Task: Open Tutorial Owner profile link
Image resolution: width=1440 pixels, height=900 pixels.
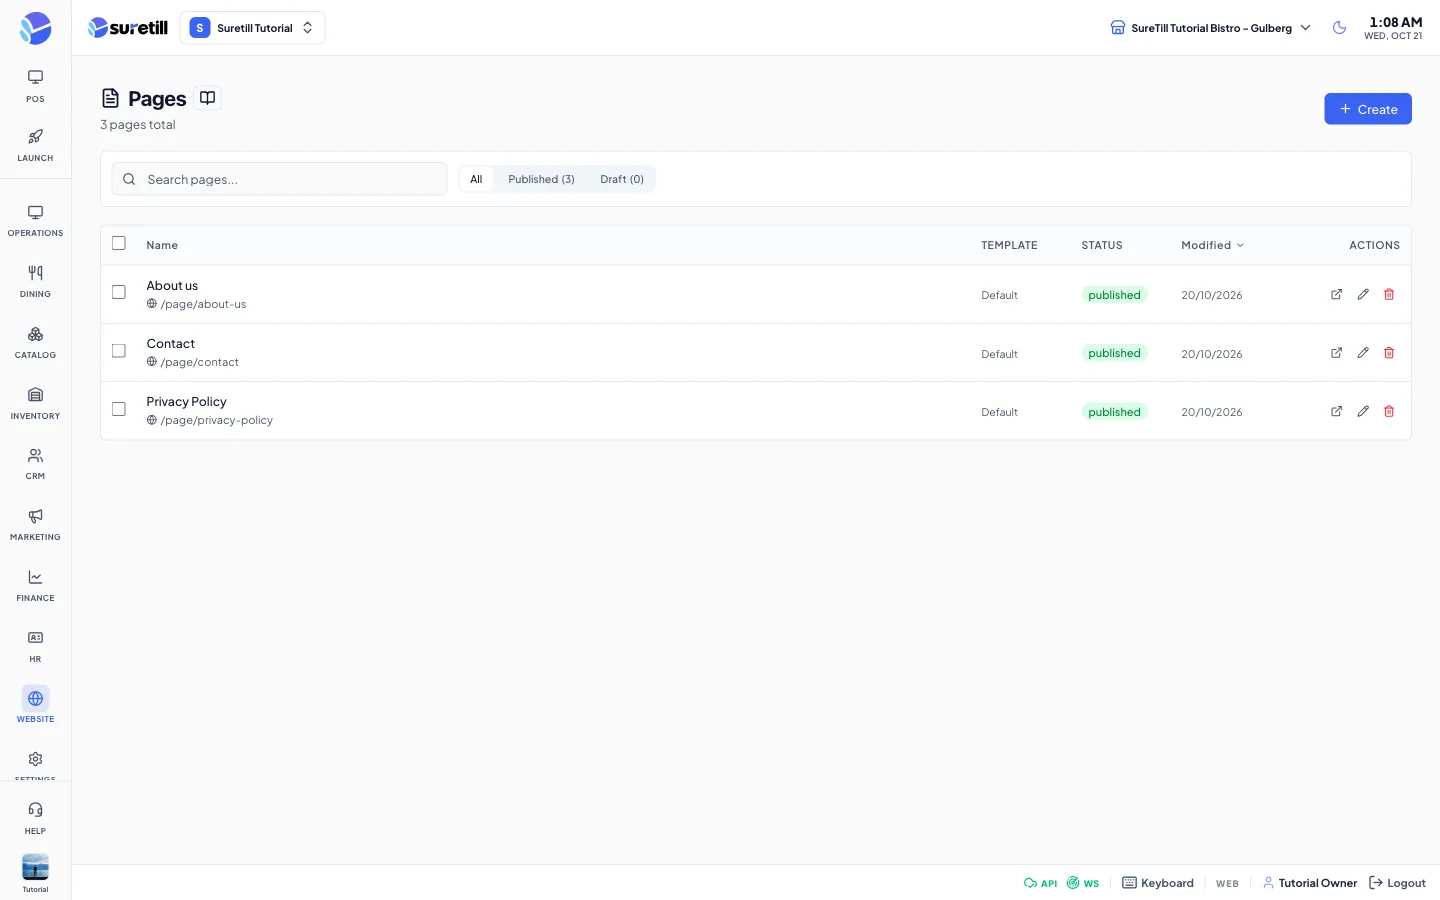Action: (x=1310, y=883)
